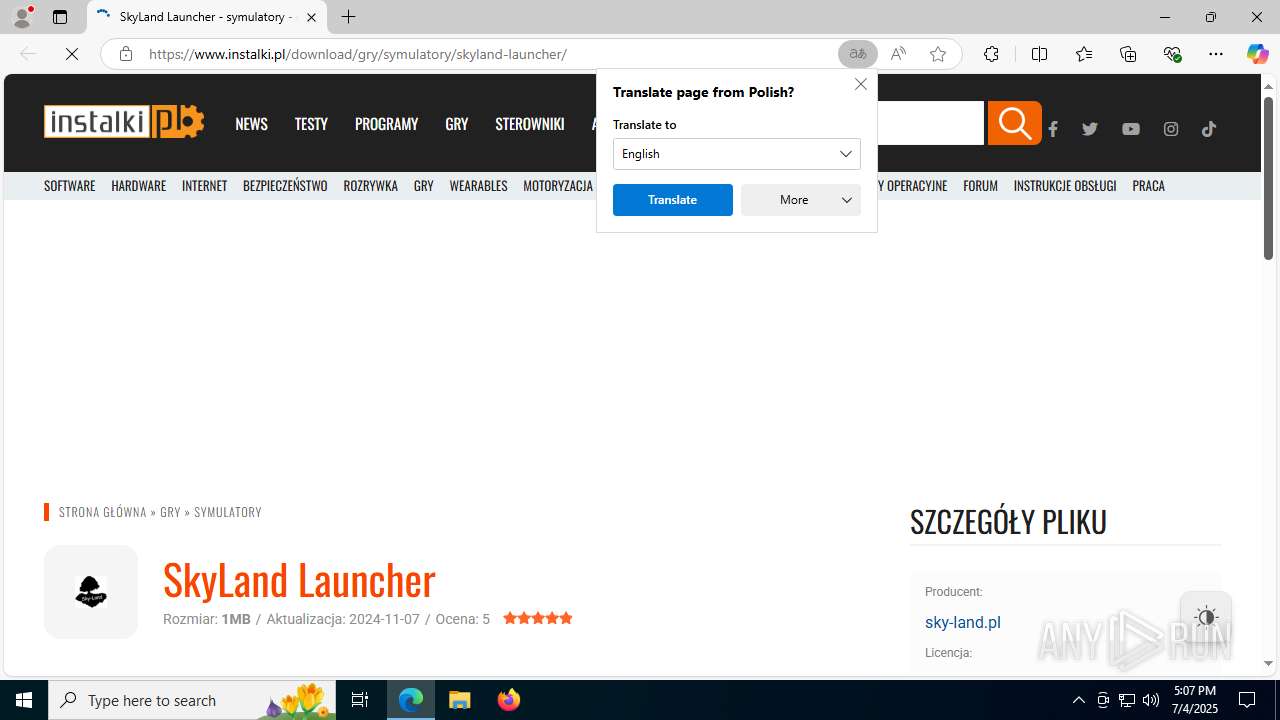The height and width of the screenshot is (720, 1280).
Task: Click the translate icon in address bar
Action: [858, 54]
